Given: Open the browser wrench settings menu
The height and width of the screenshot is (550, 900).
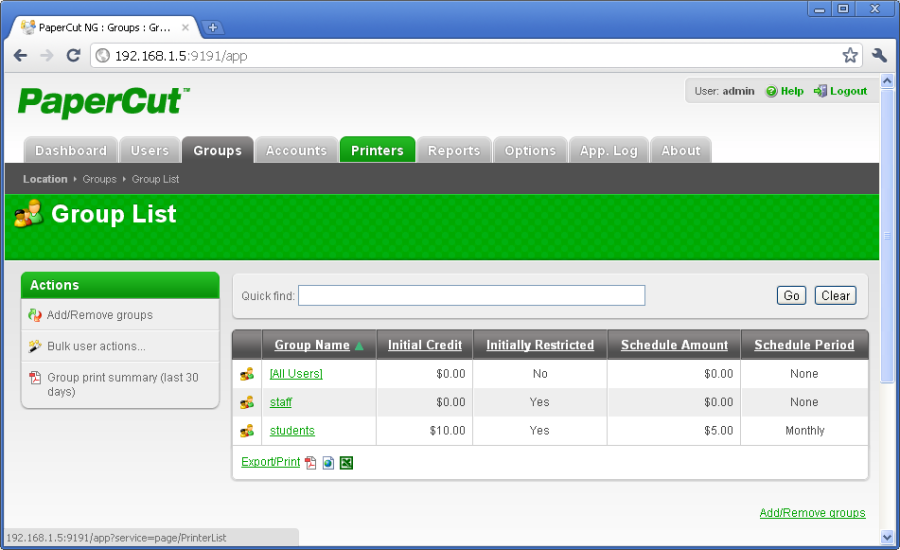Looking at the screenshot, I should (879, 56).
